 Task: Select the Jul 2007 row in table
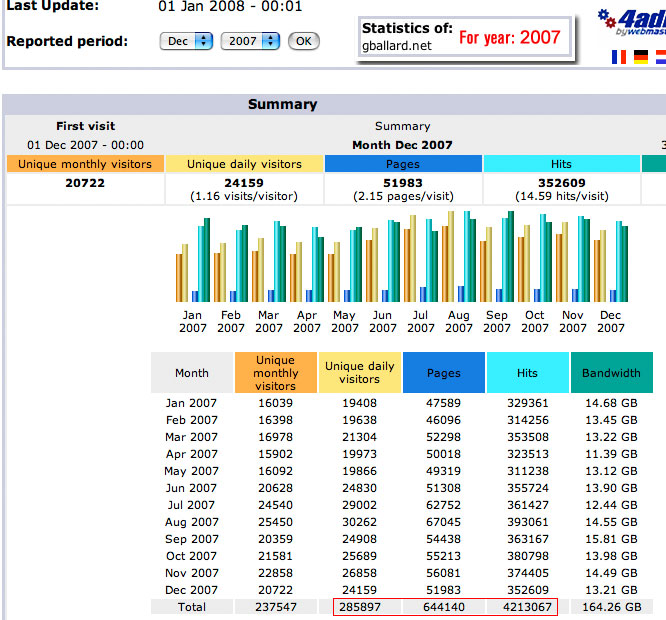click(402, 505)
